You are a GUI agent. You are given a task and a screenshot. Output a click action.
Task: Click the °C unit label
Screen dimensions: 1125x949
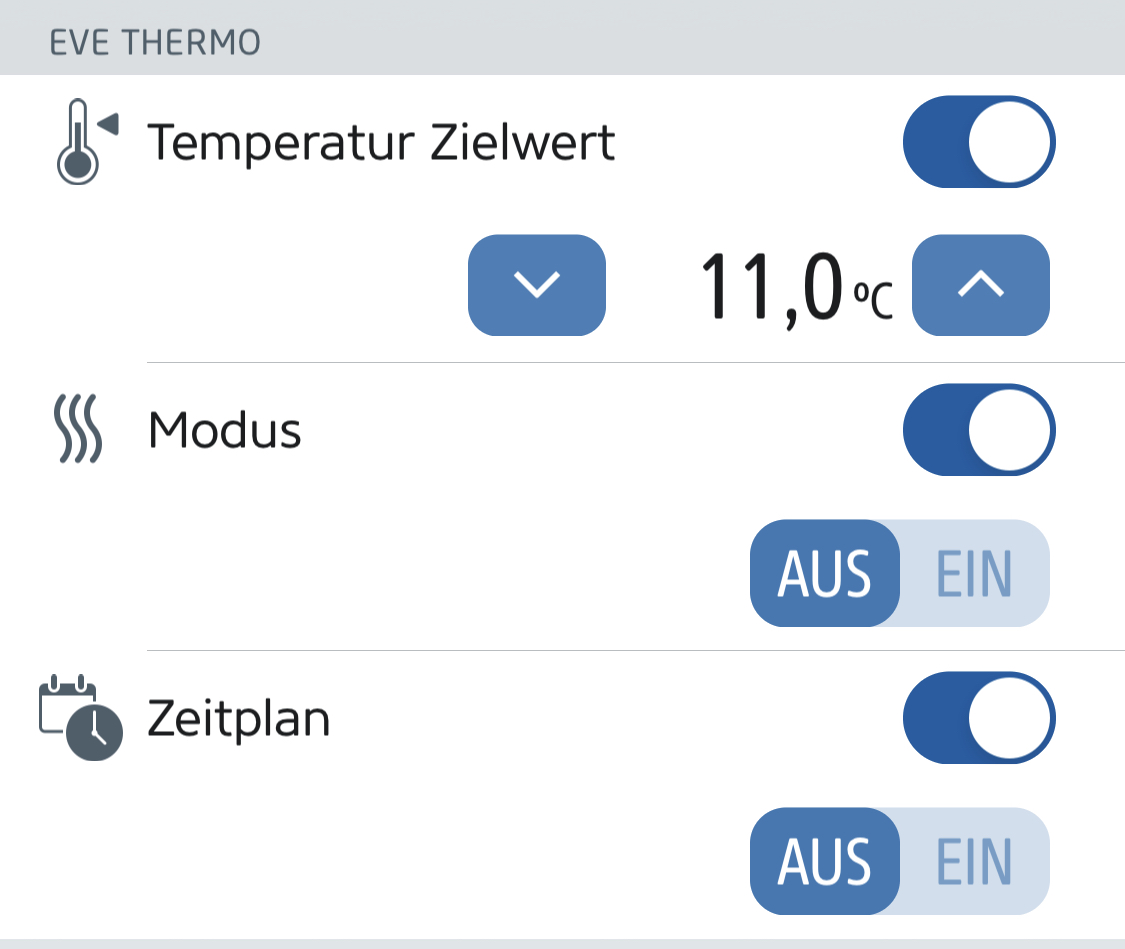click(x=872, y=299)
